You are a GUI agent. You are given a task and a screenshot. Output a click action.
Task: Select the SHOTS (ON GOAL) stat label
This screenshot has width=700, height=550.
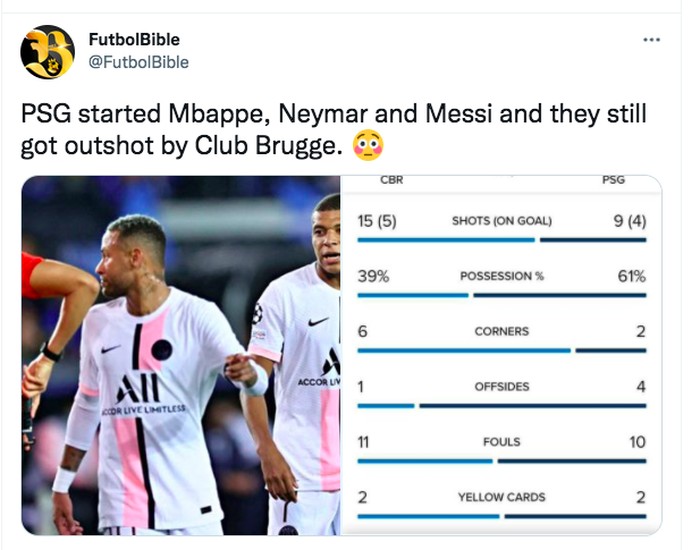(501, 221)
